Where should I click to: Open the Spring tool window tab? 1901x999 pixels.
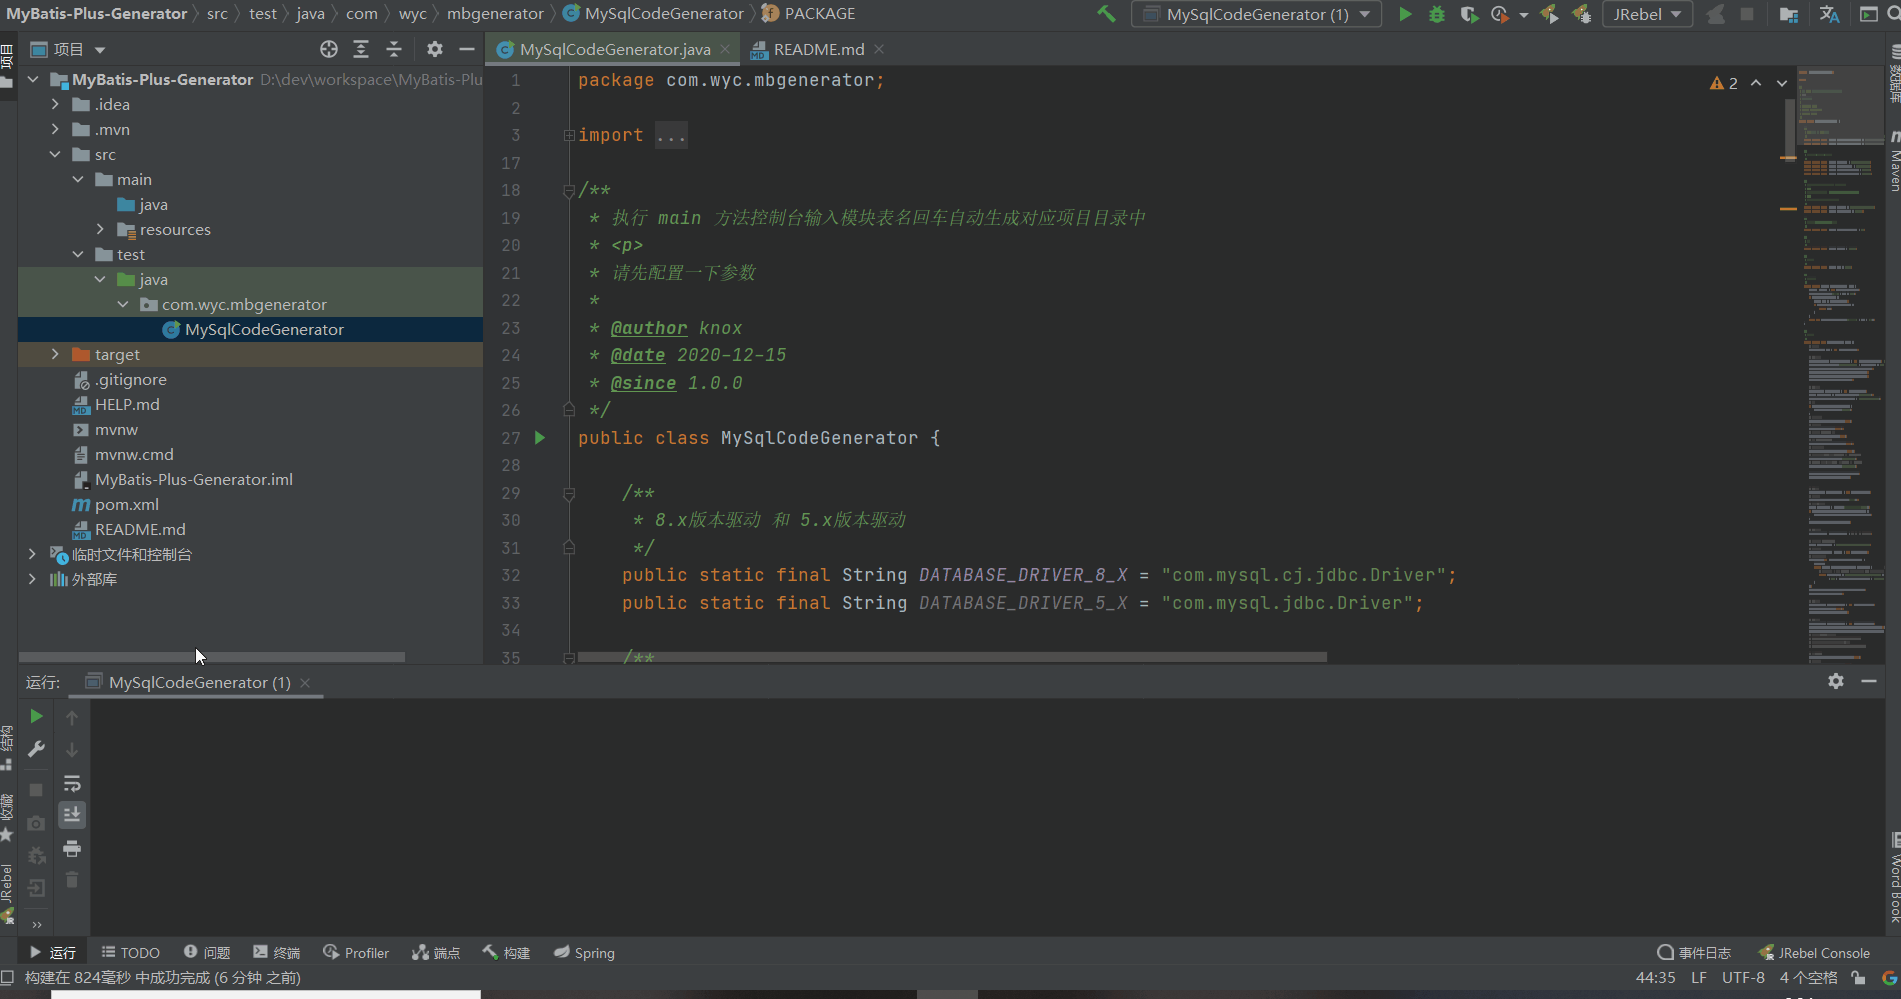point(585,953)
